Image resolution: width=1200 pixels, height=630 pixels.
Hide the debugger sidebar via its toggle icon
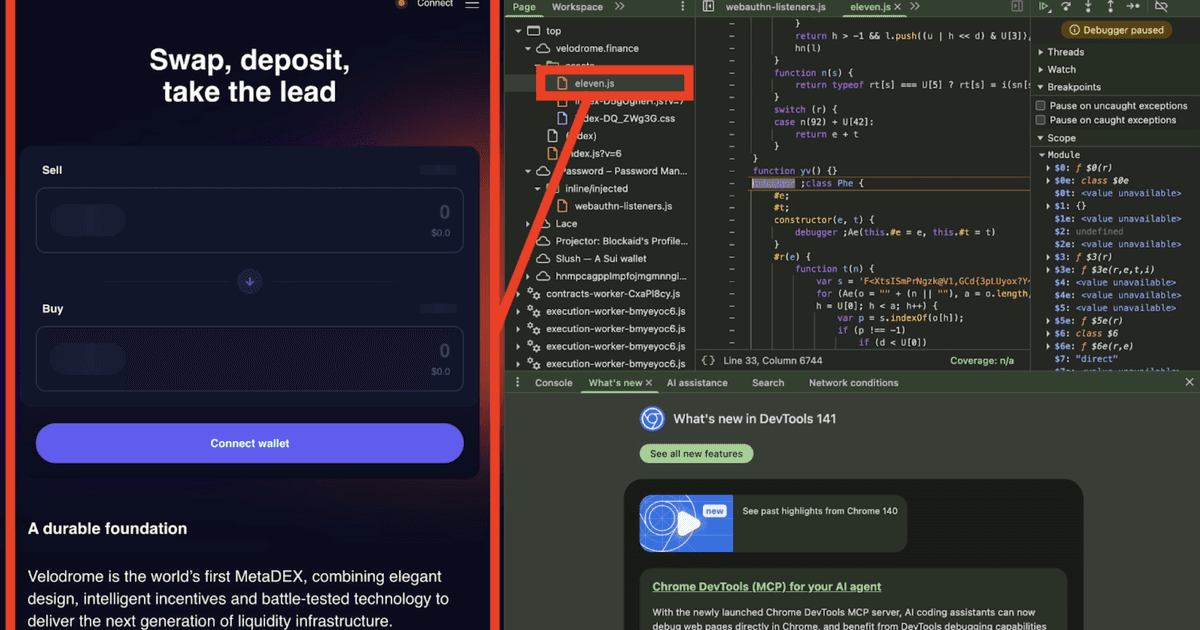tap(1018, 7)
